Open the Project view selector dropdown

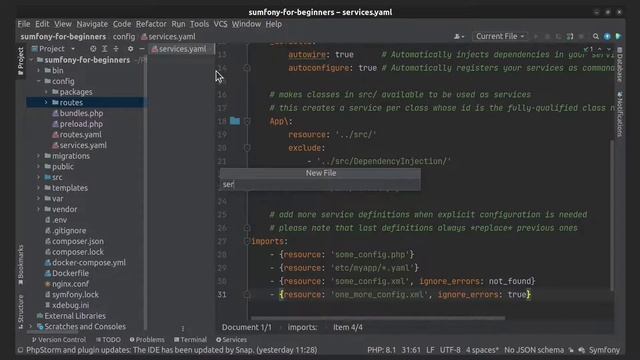(x=54, y=49)
